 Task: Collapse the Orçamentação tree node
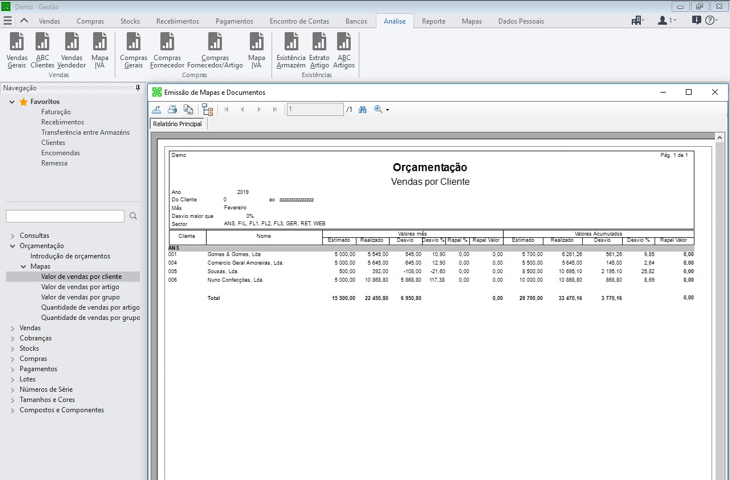(x=13, y=246)
